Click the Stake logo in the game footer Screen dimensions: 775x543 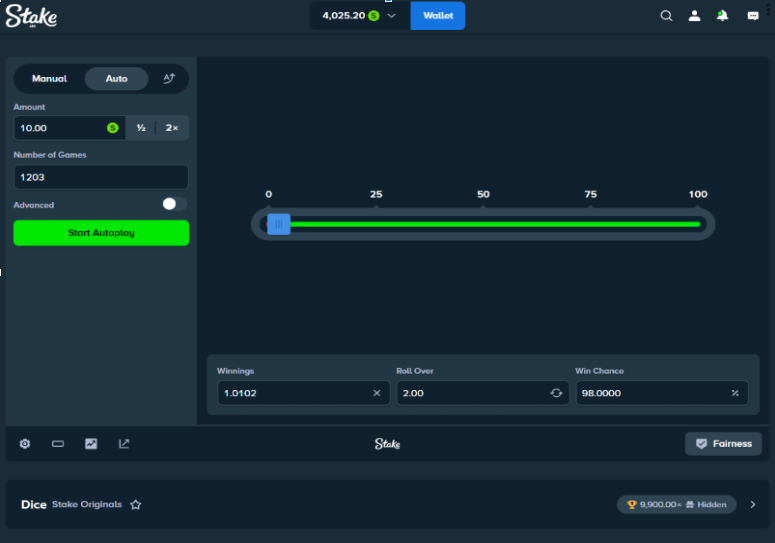pos(387,444)
